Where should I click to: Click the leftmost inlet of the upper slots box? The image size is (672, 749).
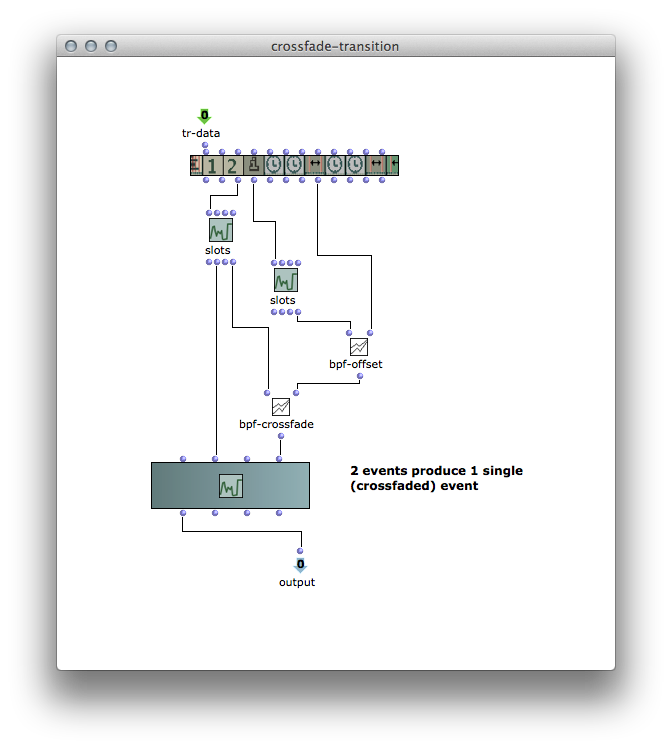point(209,213)
